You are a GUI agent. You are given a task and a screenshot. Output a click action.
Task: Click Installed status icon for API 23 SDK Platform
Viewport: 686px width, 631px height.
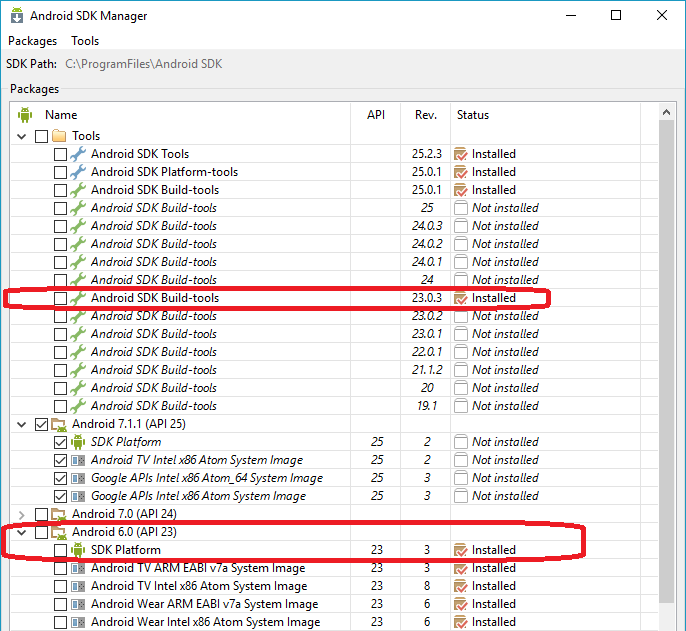point(461,550)
